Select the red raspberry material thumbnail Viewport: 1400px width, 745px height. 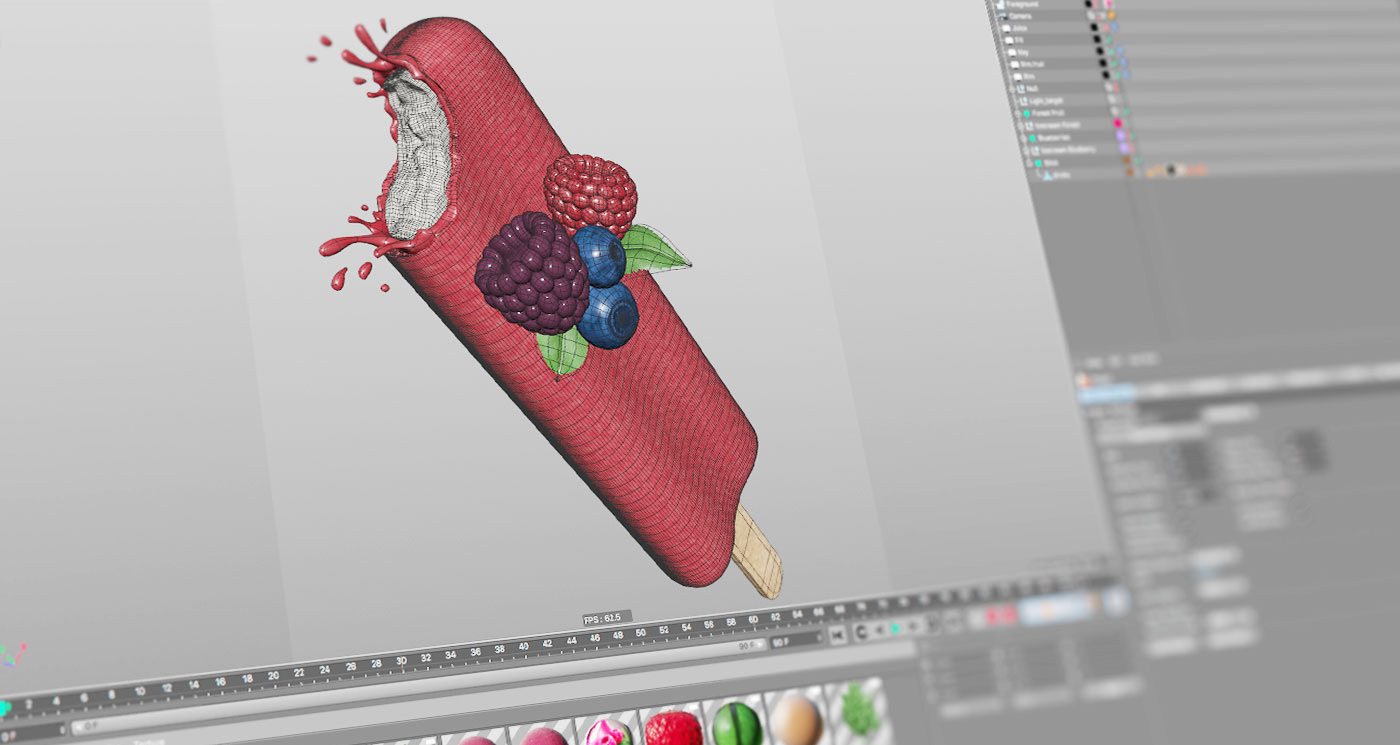[673, 728]
